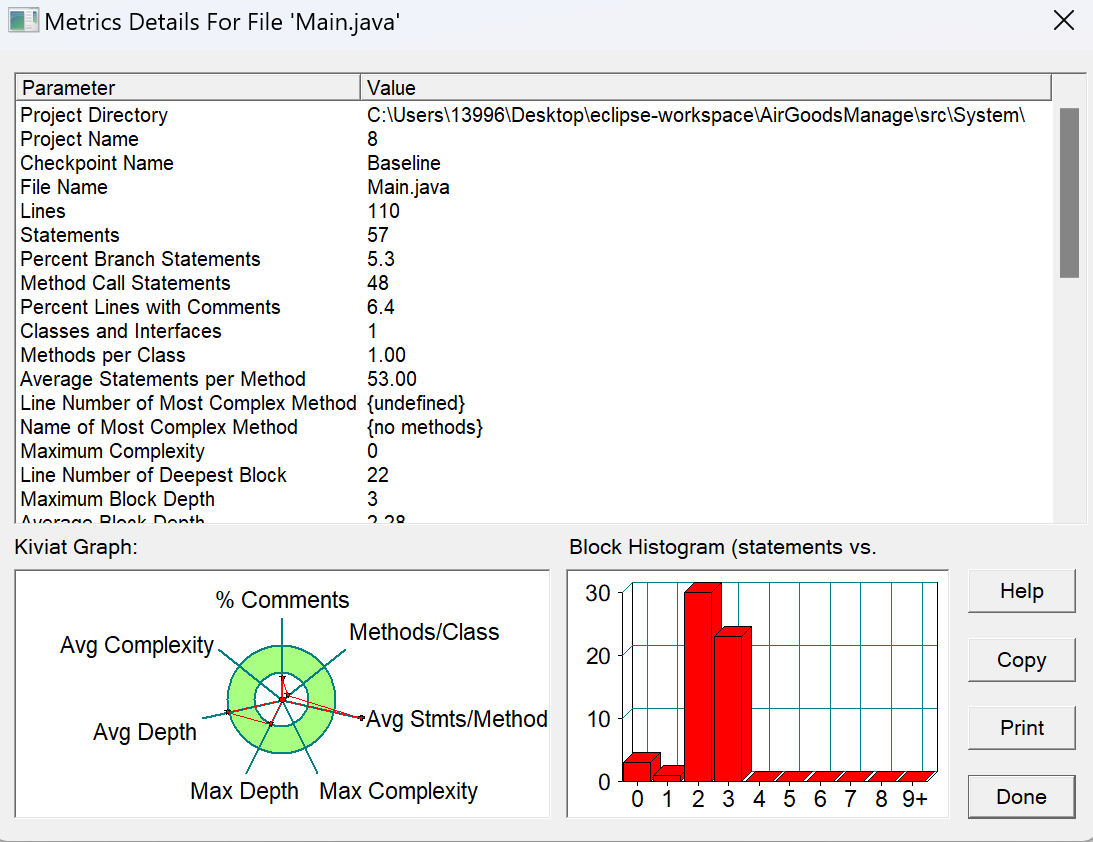The image size is (1093, 842).
Task: Click the Max Depth Kiviat label
Action: [244, 791]
